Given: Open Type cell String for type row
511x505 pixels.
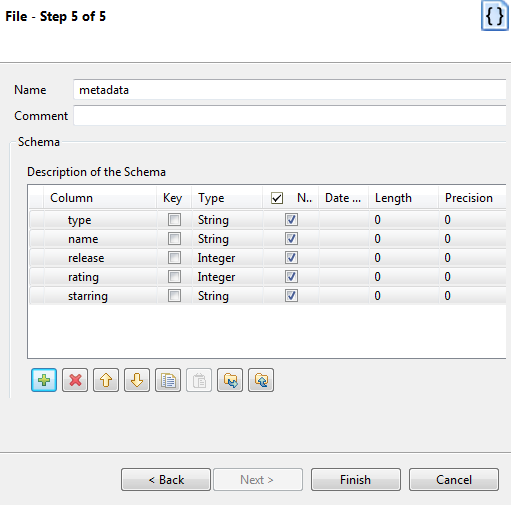Looking at the screenshot, I should (x=227, y=220).
